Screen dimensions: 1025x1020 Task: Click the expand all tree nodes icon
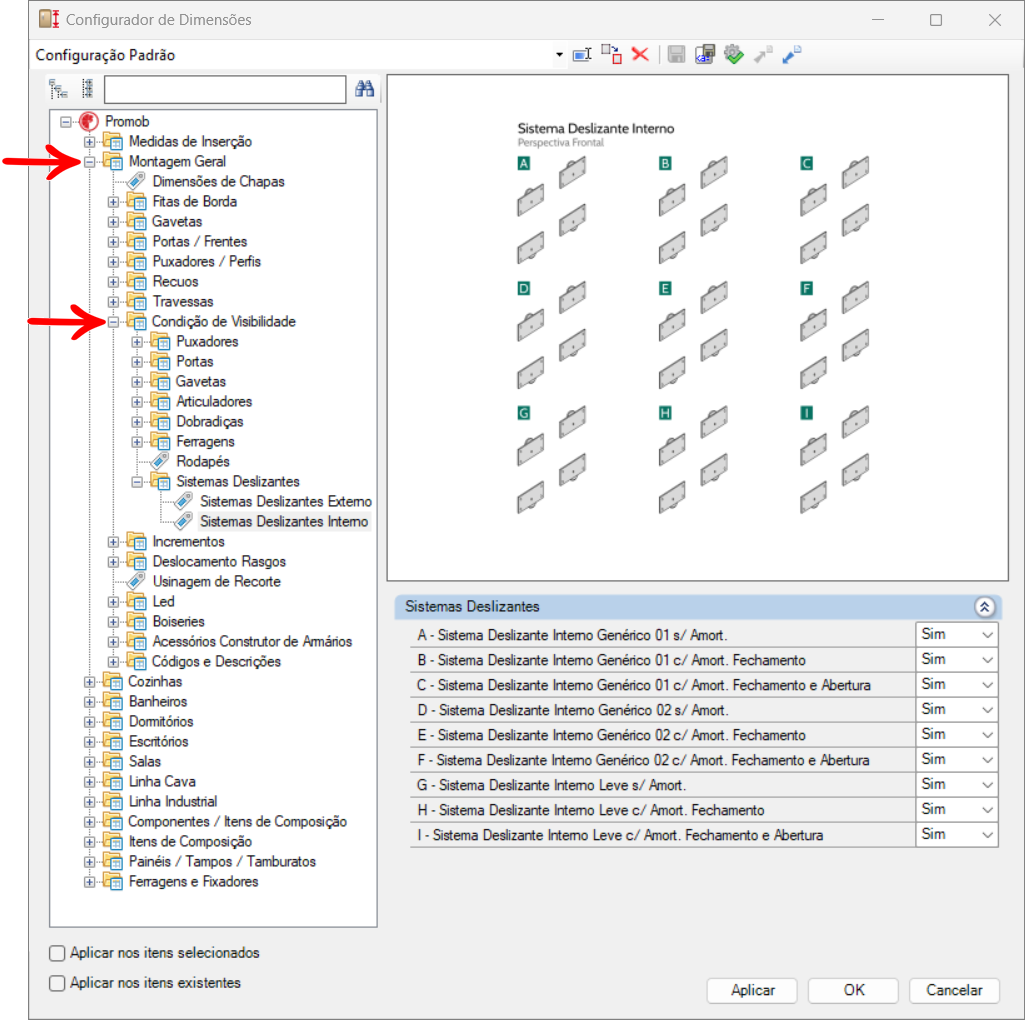59,89
